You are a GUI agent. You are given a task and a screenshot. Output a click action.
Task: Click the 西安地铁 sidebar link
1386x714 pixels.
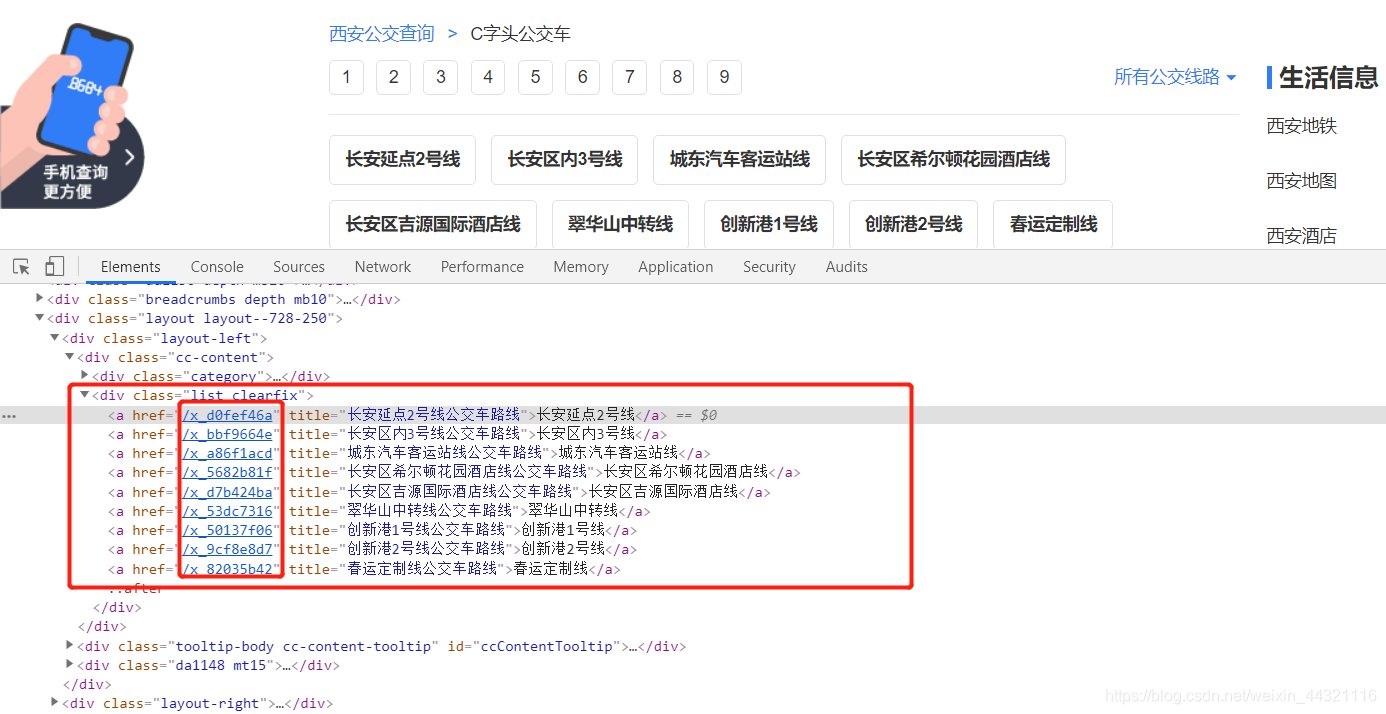click(x=1301, y=126)
